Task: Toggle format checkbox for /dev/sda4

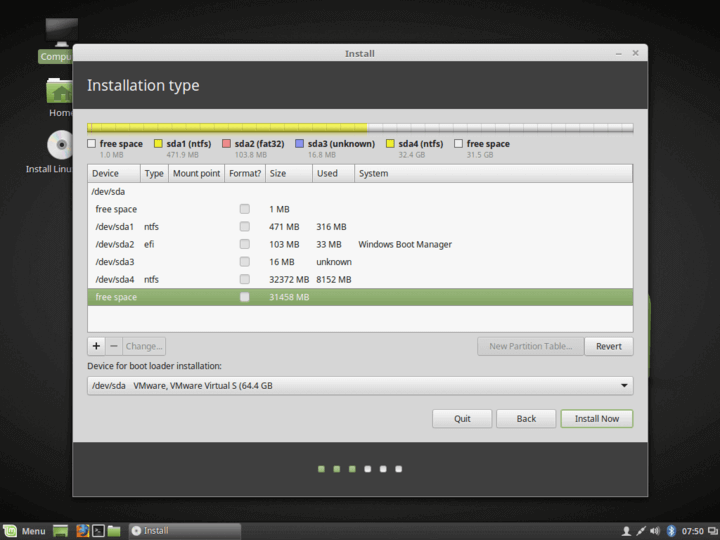Action: coord(244,279)
